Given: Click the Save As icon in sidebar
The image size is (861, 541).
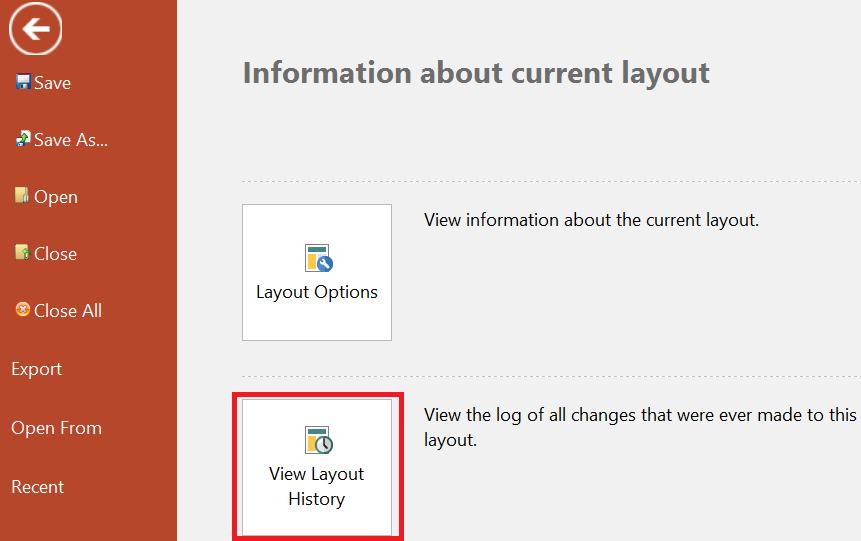Looking at the screenshot, I should [x=22, y=139].
